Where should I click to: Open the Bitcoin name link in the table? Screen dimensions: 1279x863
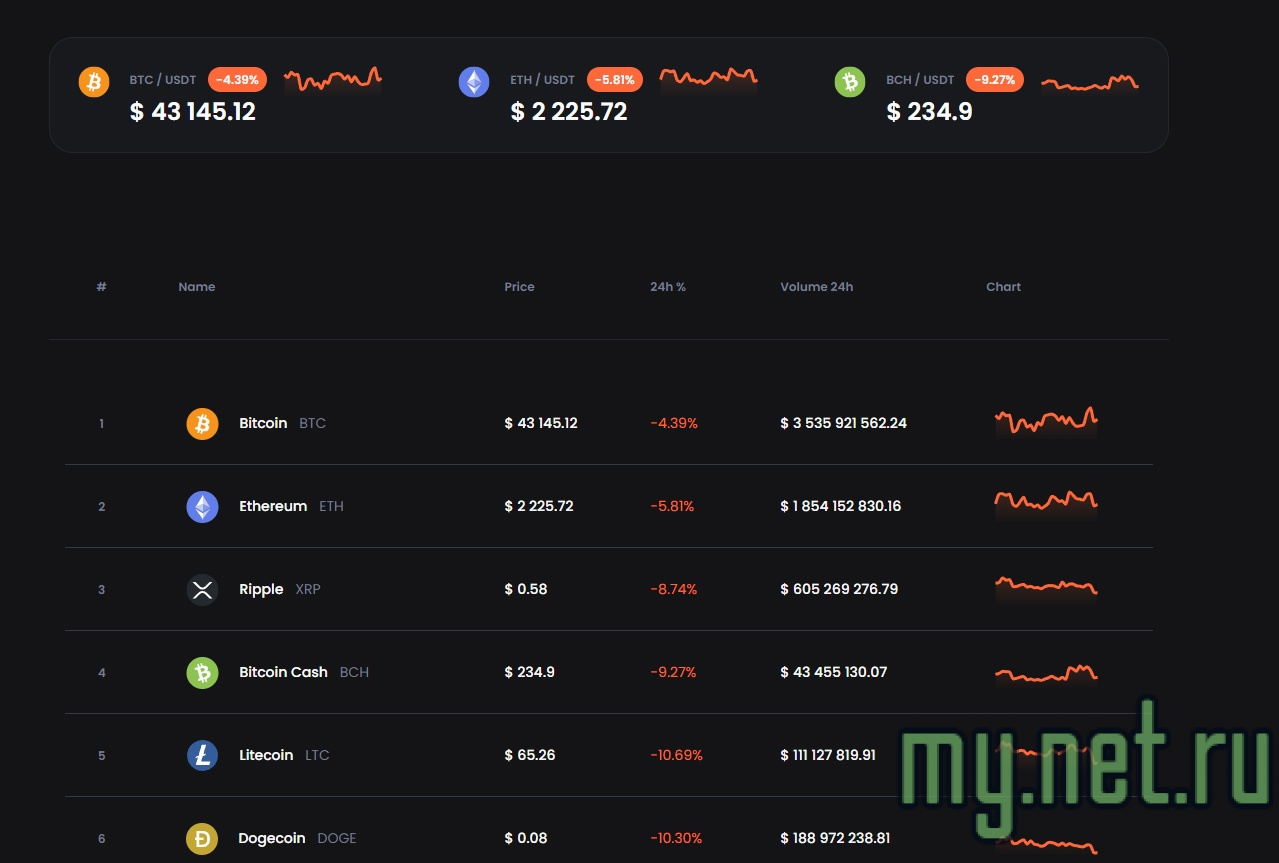263,423
